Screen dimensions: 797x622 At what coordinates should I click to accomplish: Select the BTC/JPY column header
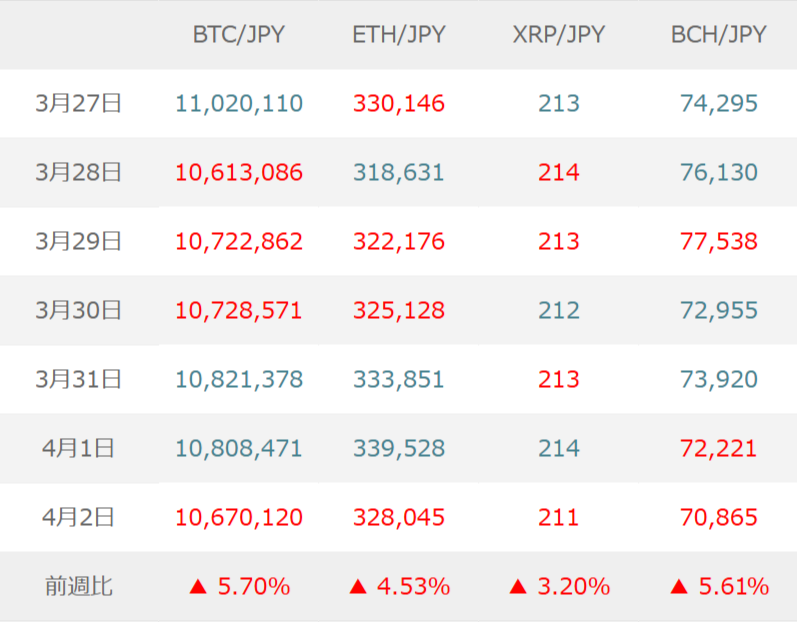pyautogui.click(x=238, y=35)
